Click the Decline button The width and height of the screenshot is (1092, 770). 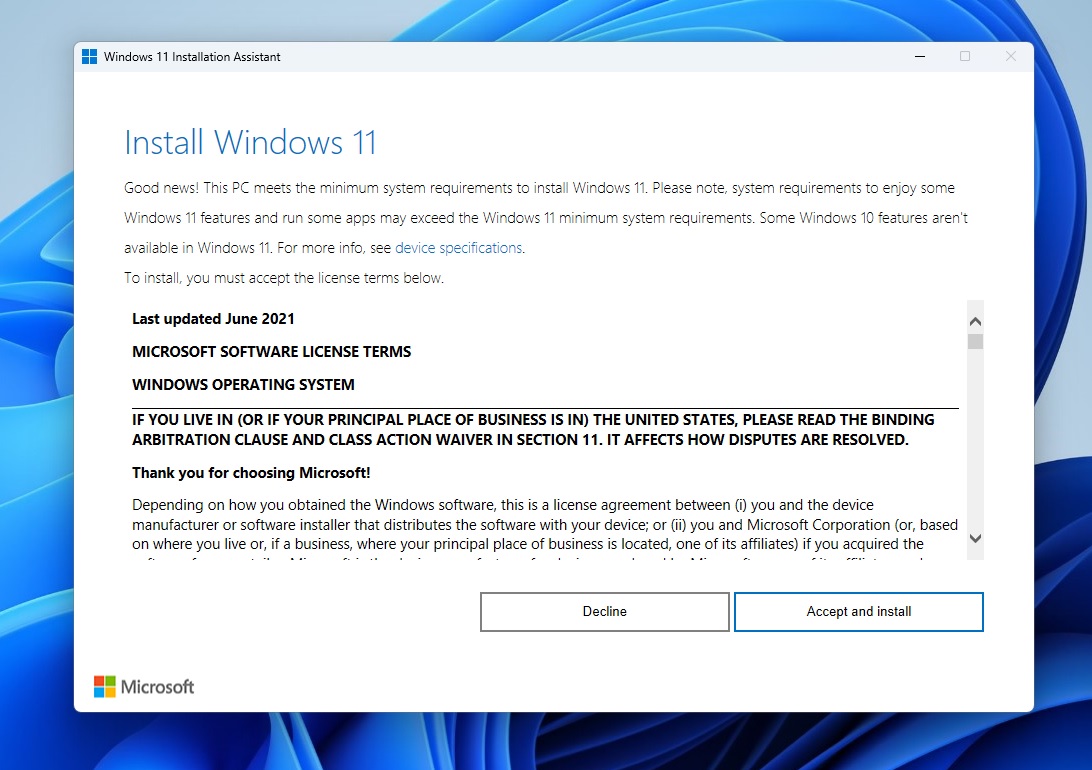pyautogui.click(x=604, y=611)
